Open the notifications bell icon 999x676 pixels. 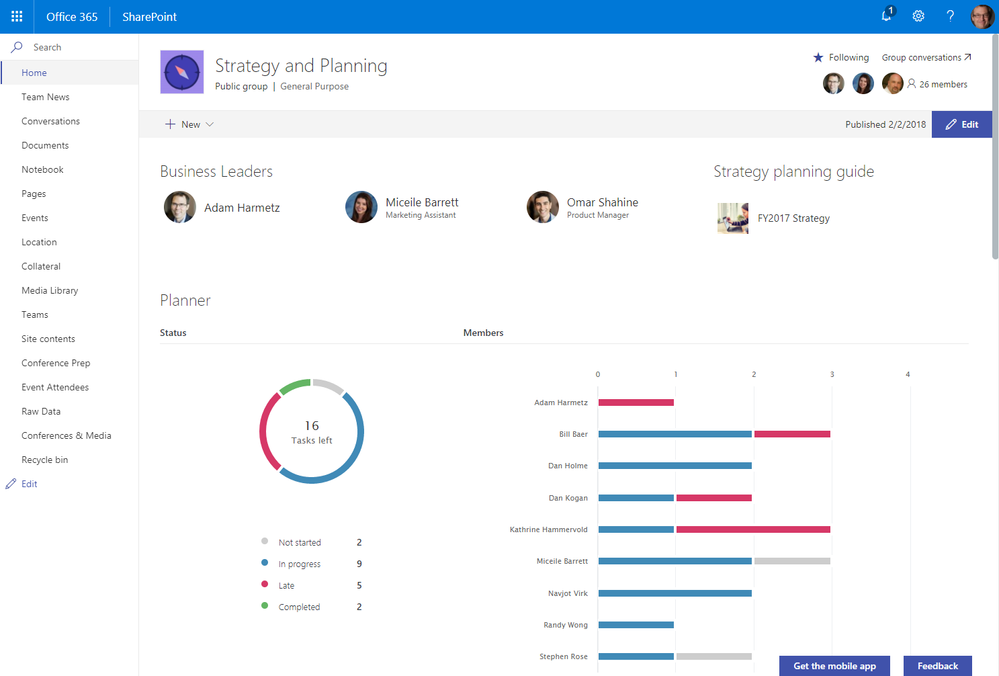tap(887, 15)
